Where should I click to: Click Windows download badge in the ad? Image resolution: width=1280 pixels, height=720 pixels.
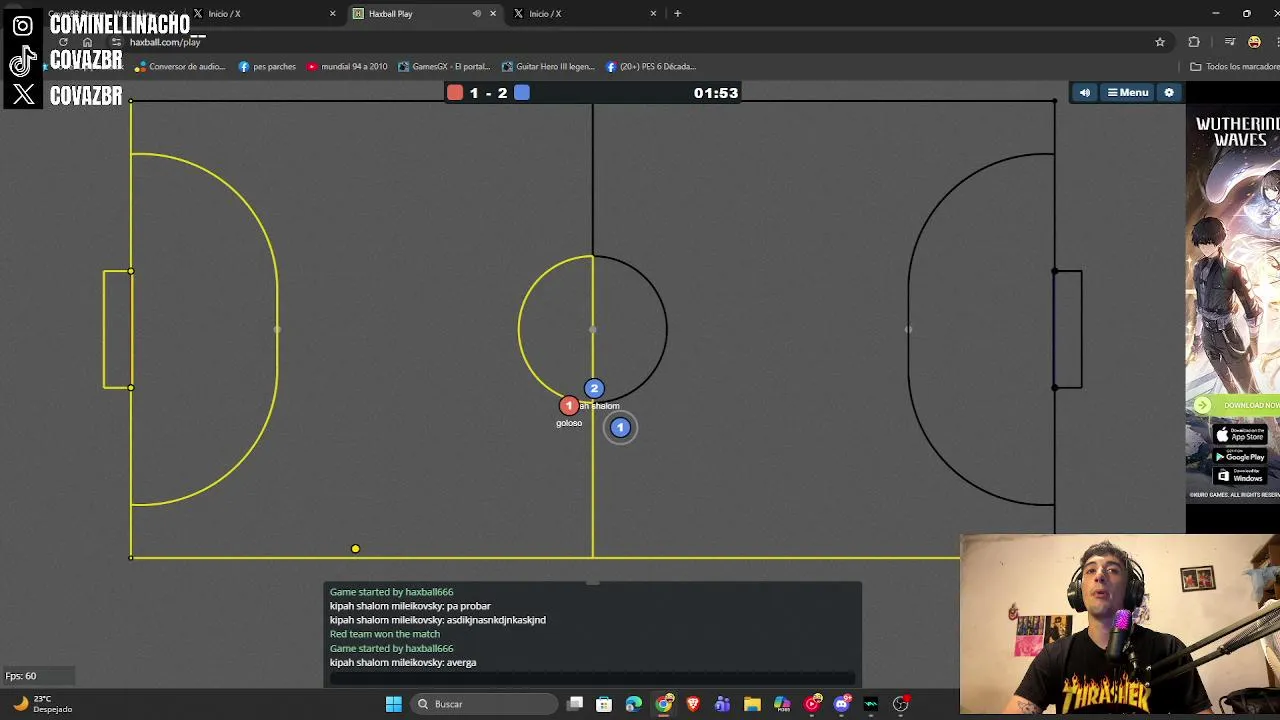[1240, 477]
